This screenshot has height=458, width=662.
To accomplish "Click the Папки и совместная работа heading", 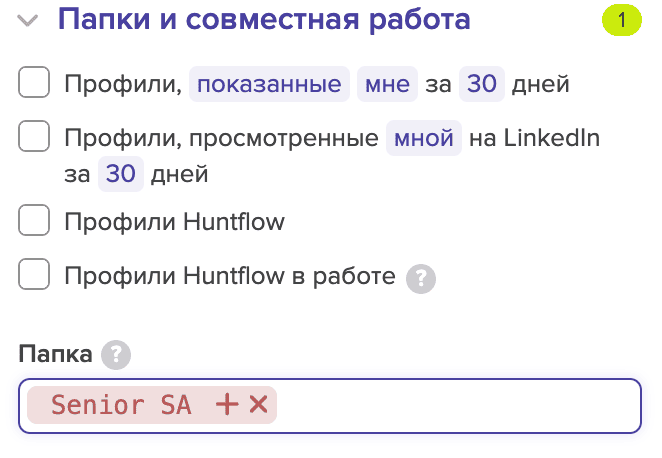I will 264,20.
